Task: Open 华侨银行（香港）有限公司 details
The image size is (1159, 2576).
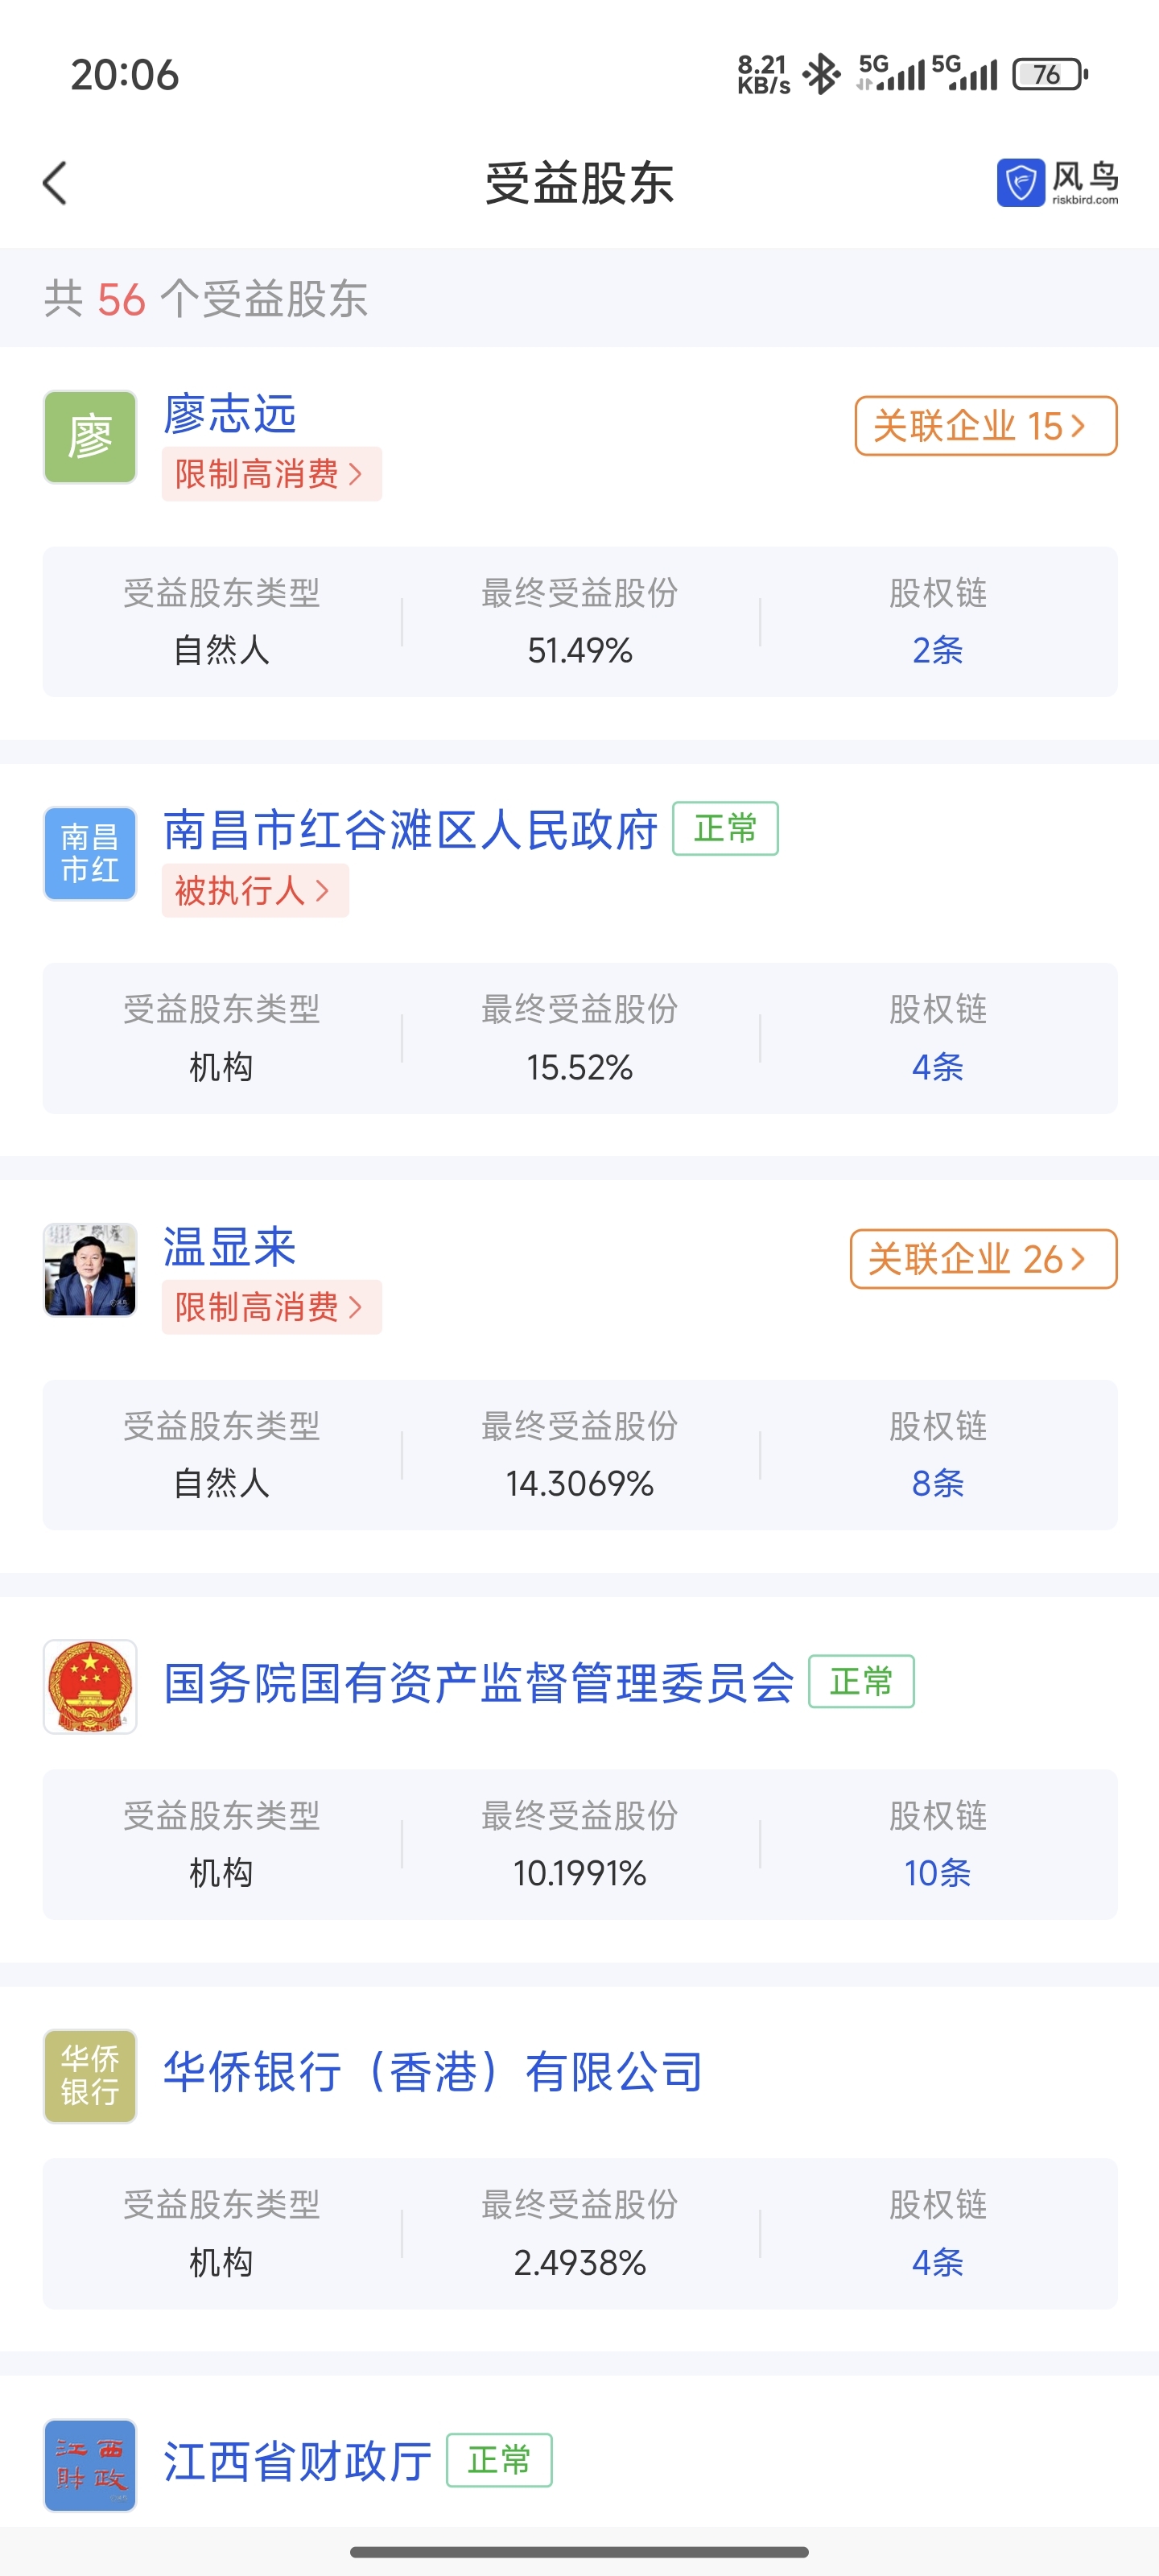Action: click(433, 2072)
